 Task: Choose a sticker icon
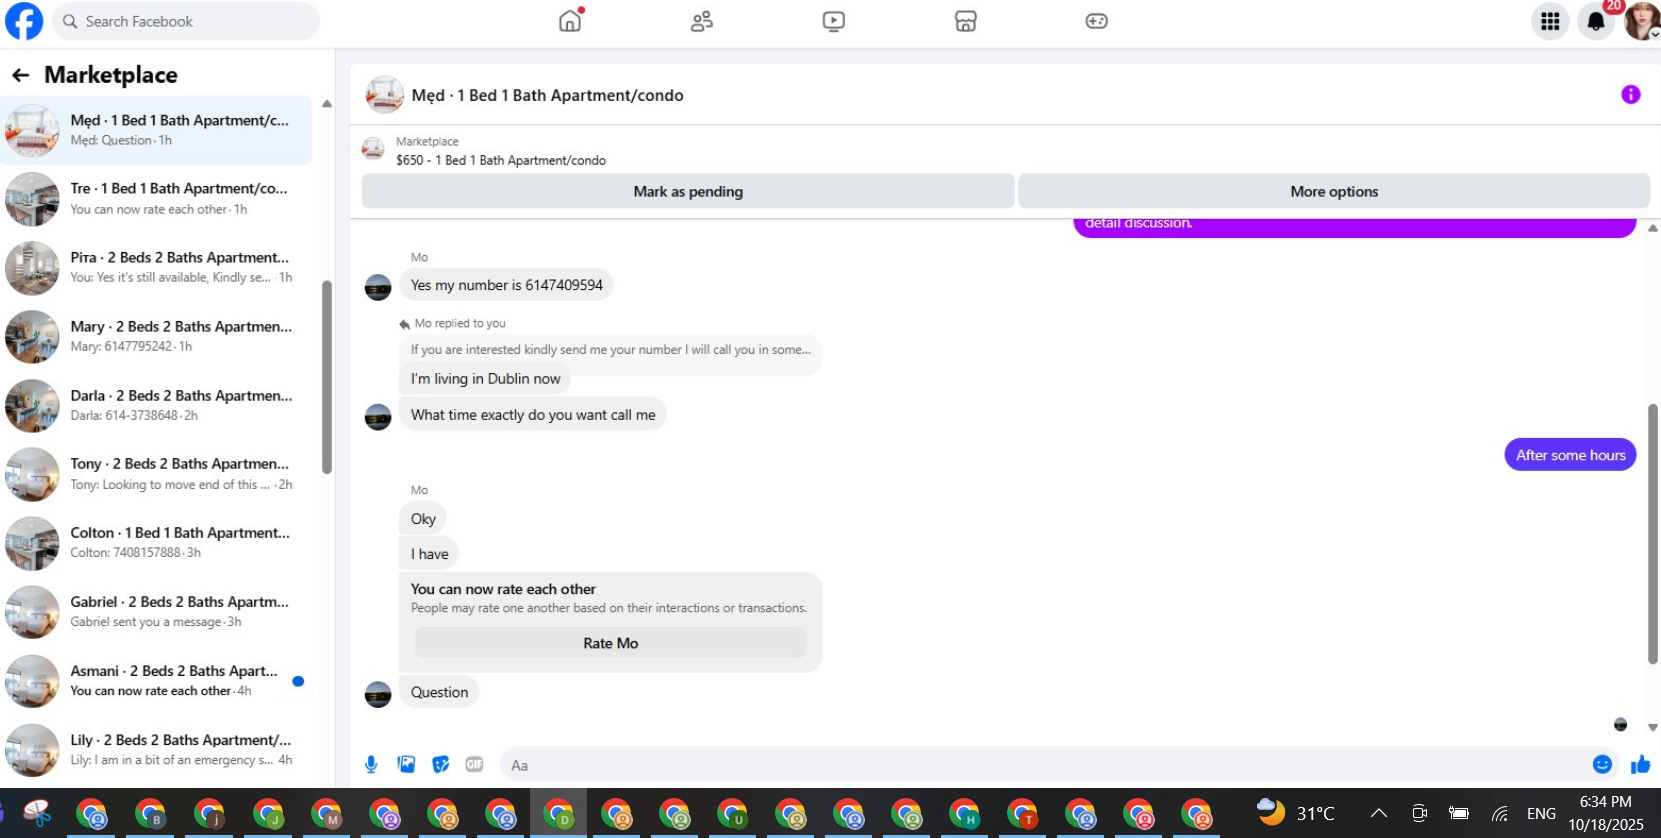440,765
